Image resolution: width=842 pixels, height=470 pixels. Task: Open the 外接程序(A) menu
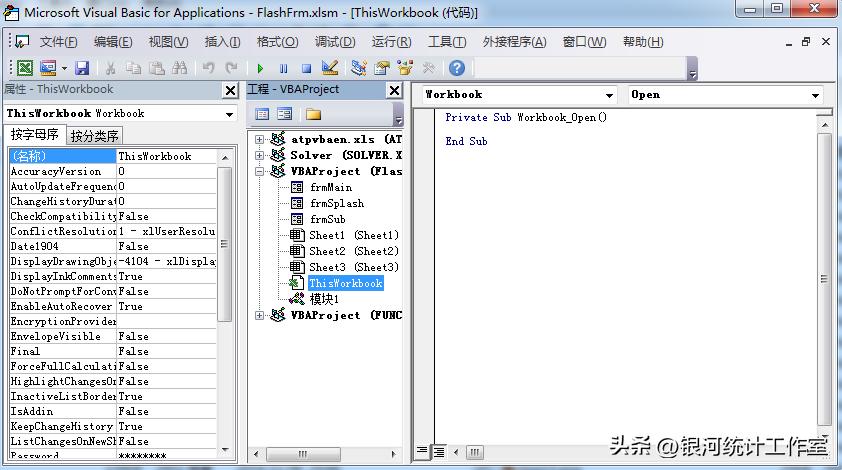(x=514, y=42)
